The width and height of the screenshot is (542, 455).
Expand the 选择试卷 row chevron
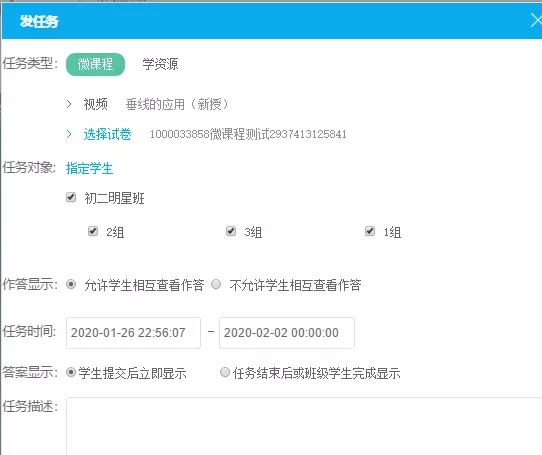[x=69, y=134]
